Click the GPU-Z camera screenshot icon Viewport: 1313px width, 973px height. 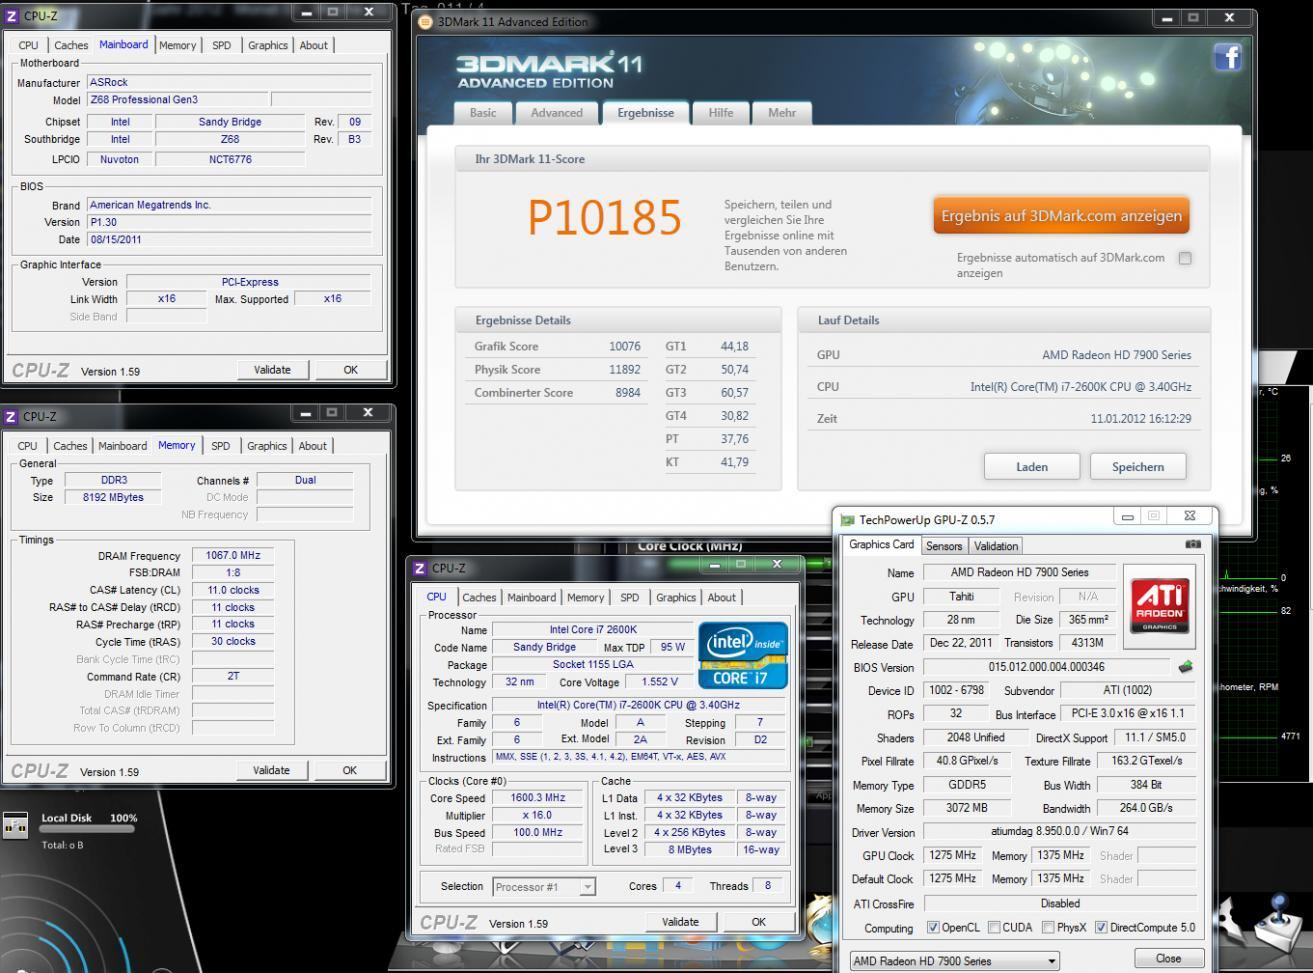pyautogui.click(x=1192, y=545)
